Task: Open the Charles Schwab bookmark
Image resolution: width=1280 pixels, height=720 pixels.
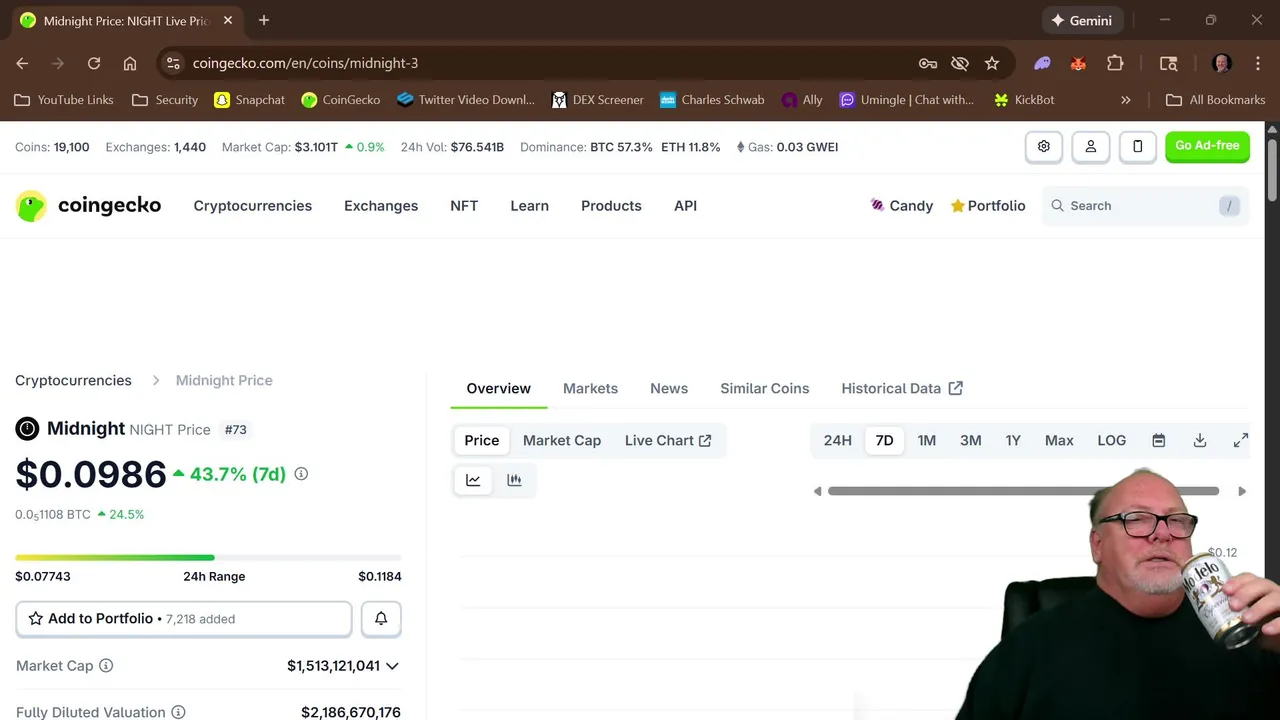Action: point(712,100)
